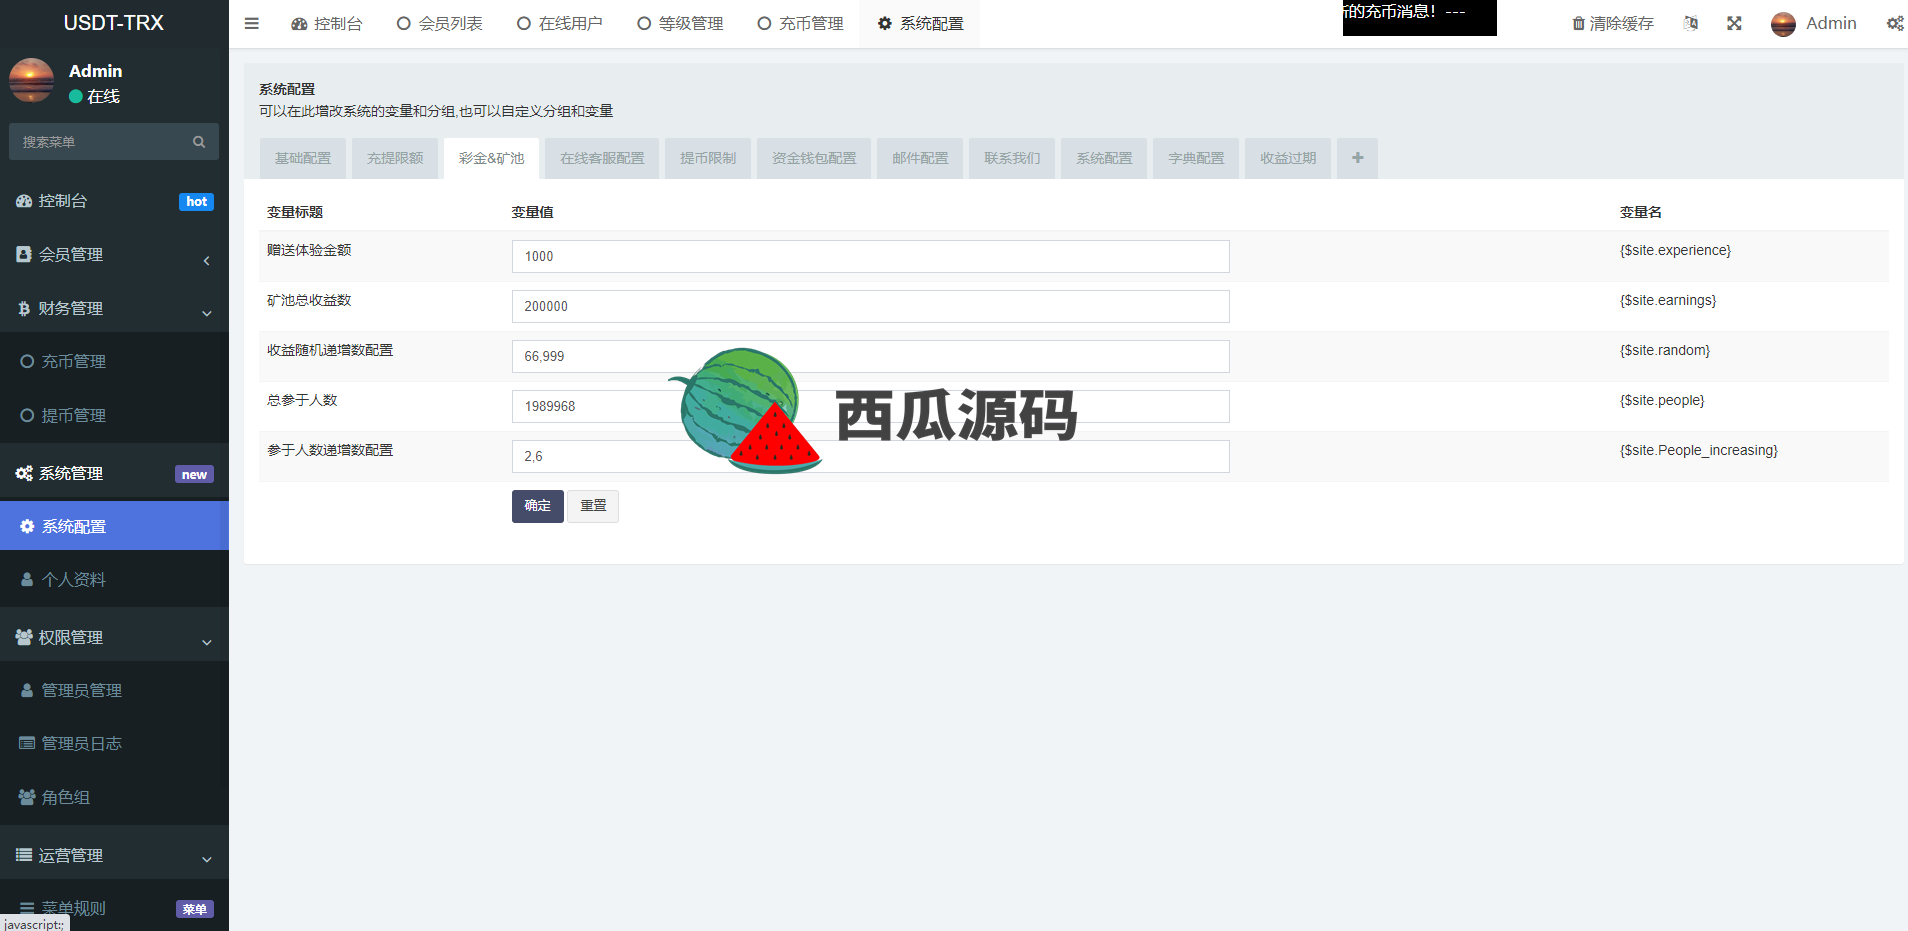The height and width of the screenshot is (931, 1908).
Task: Click variable name {$site.earnings}
Action: point(1668,300)
